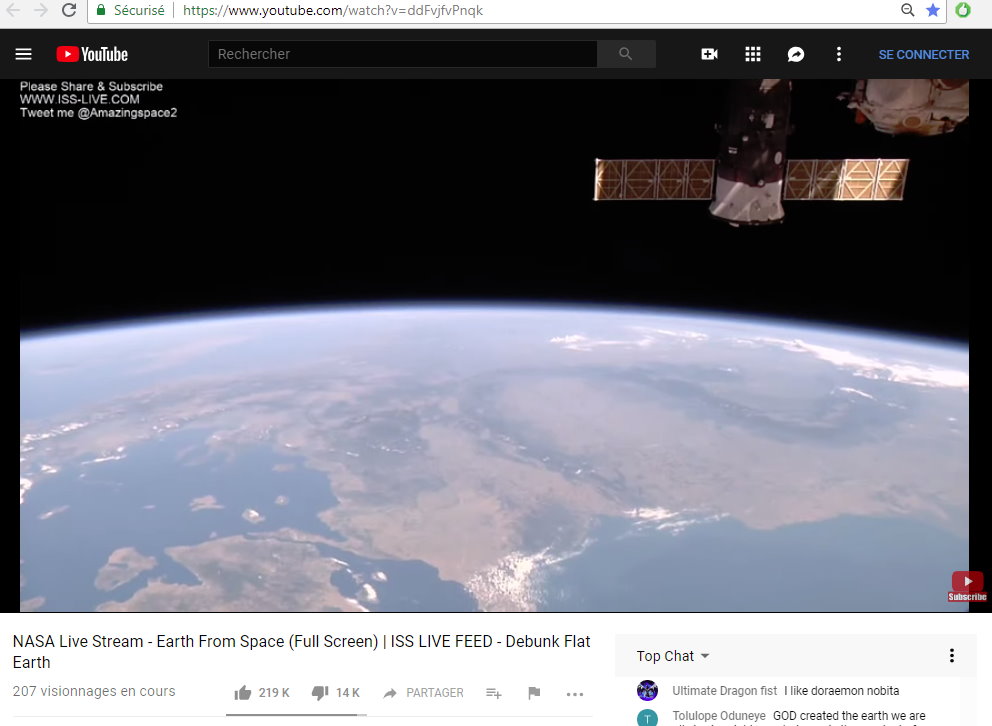The height and width of the screenshot is (726, 992).
Task: Like the video with thumbs up
Action: tap(243, 693)
